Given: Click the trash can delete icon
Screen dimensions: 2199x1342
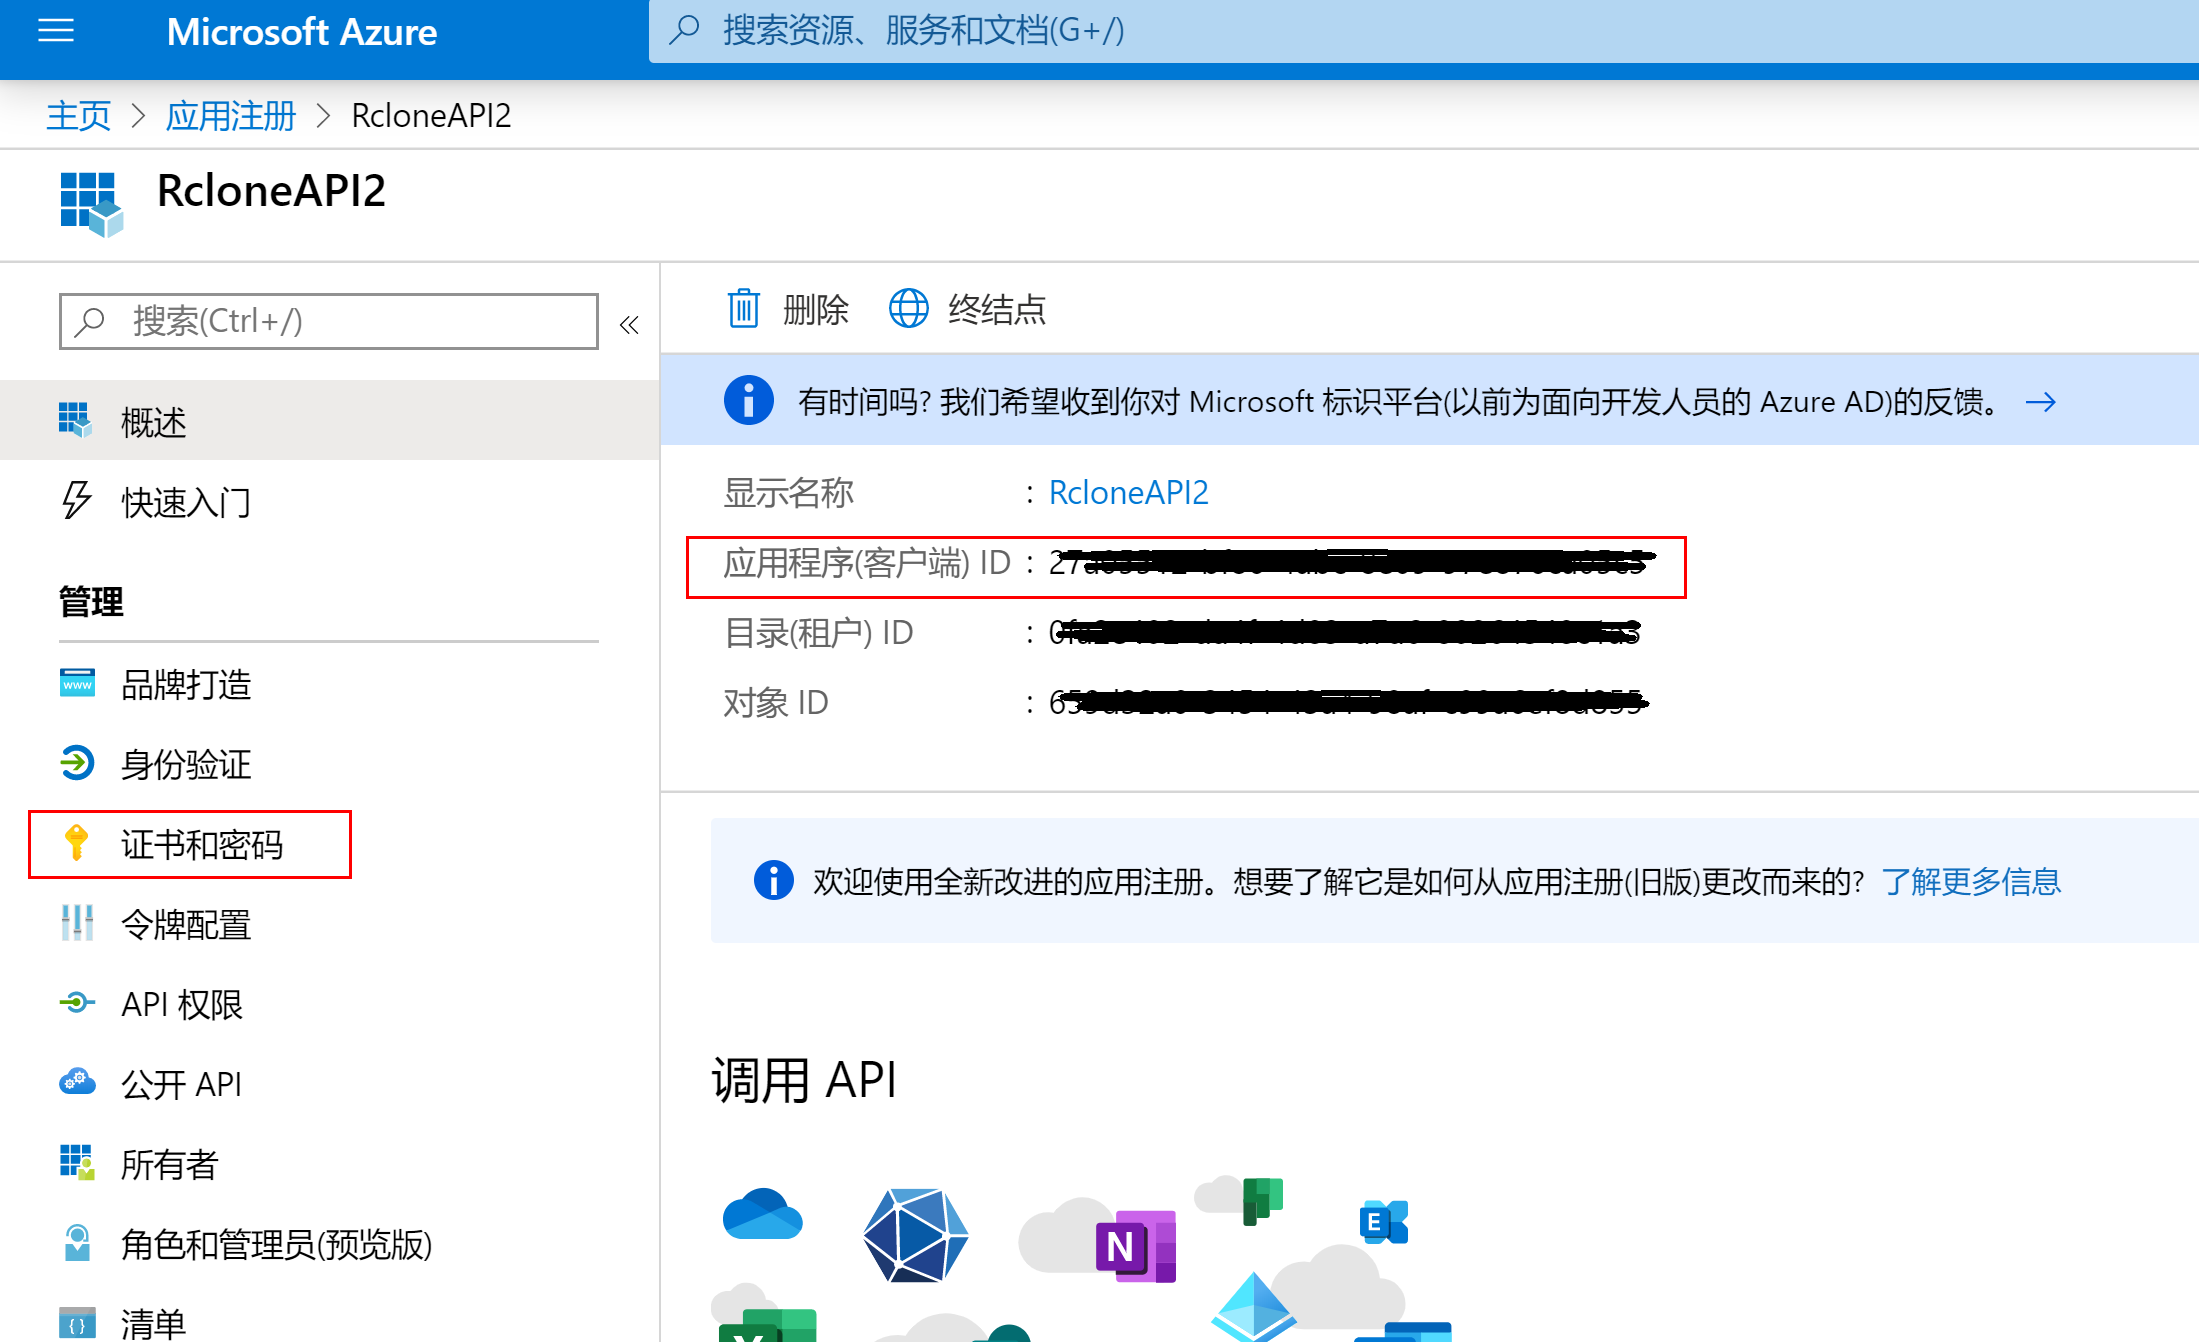Looking at the screenshot, I should tap(743, 308).
